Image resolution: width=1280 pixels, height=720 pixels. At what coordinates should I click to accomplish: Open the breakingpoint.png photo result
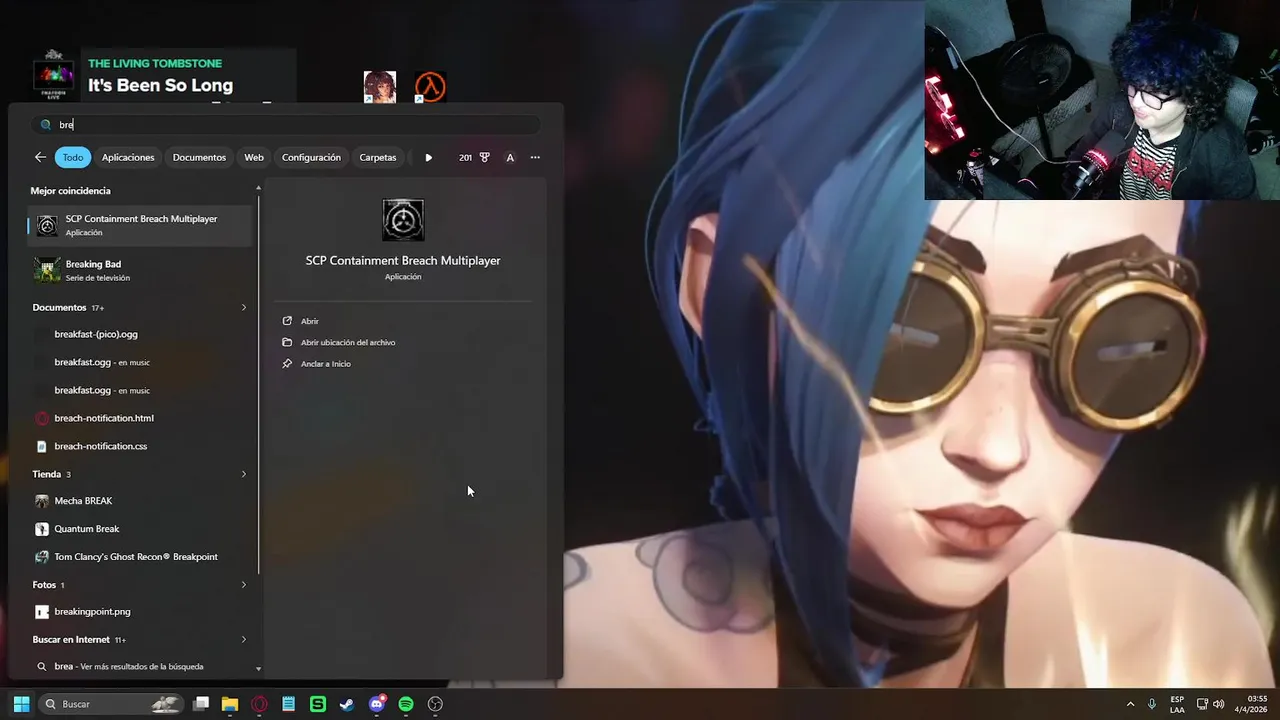point(140,611)
